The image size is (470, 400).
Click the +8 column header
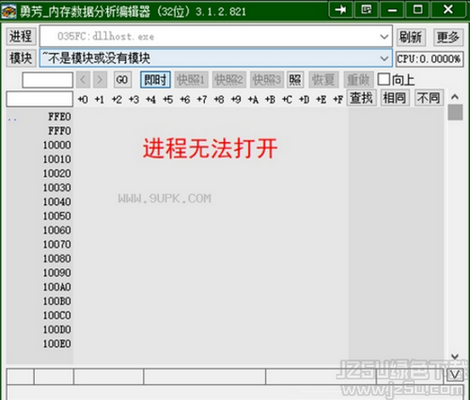pos(219,99)
